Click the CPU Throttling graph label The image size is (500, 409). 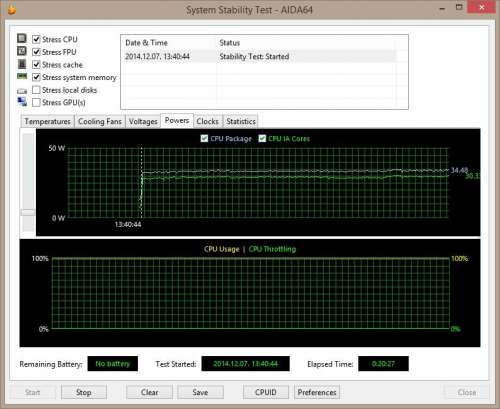pyautogui.click(x=272, y=249)
